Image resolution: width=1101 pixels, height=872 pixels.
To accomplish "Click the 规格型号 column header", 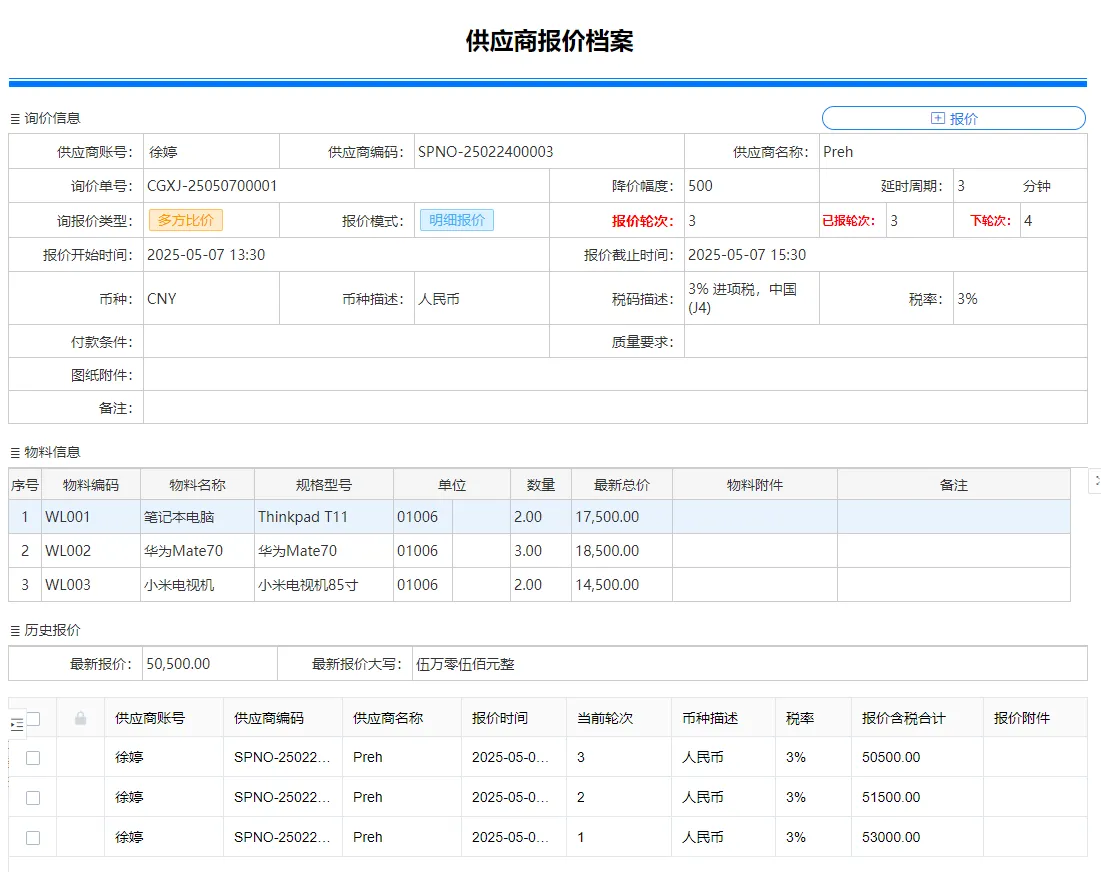I will pyautogui.click(x=324, y=484).
